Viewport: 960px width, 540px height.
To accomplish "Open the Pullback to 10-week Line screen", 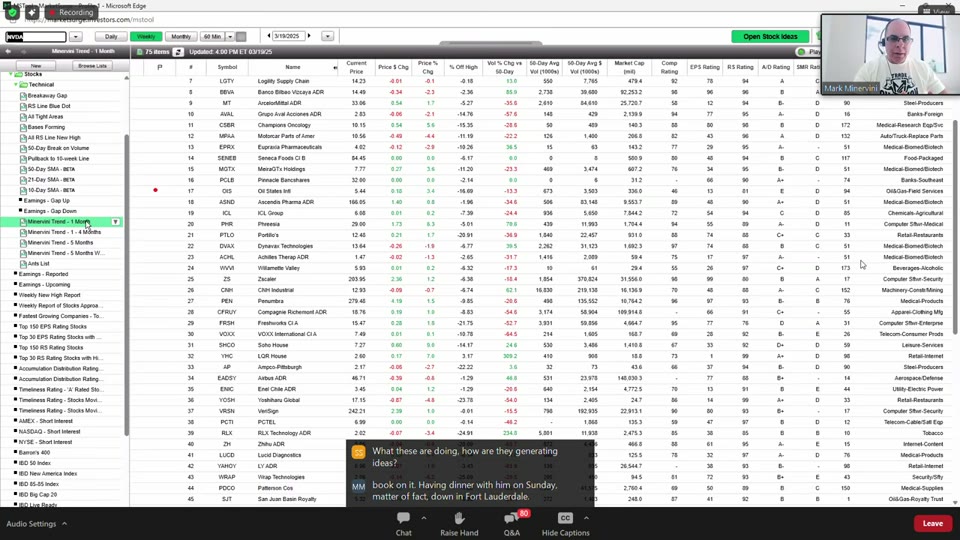I will [x=58, y=159].
